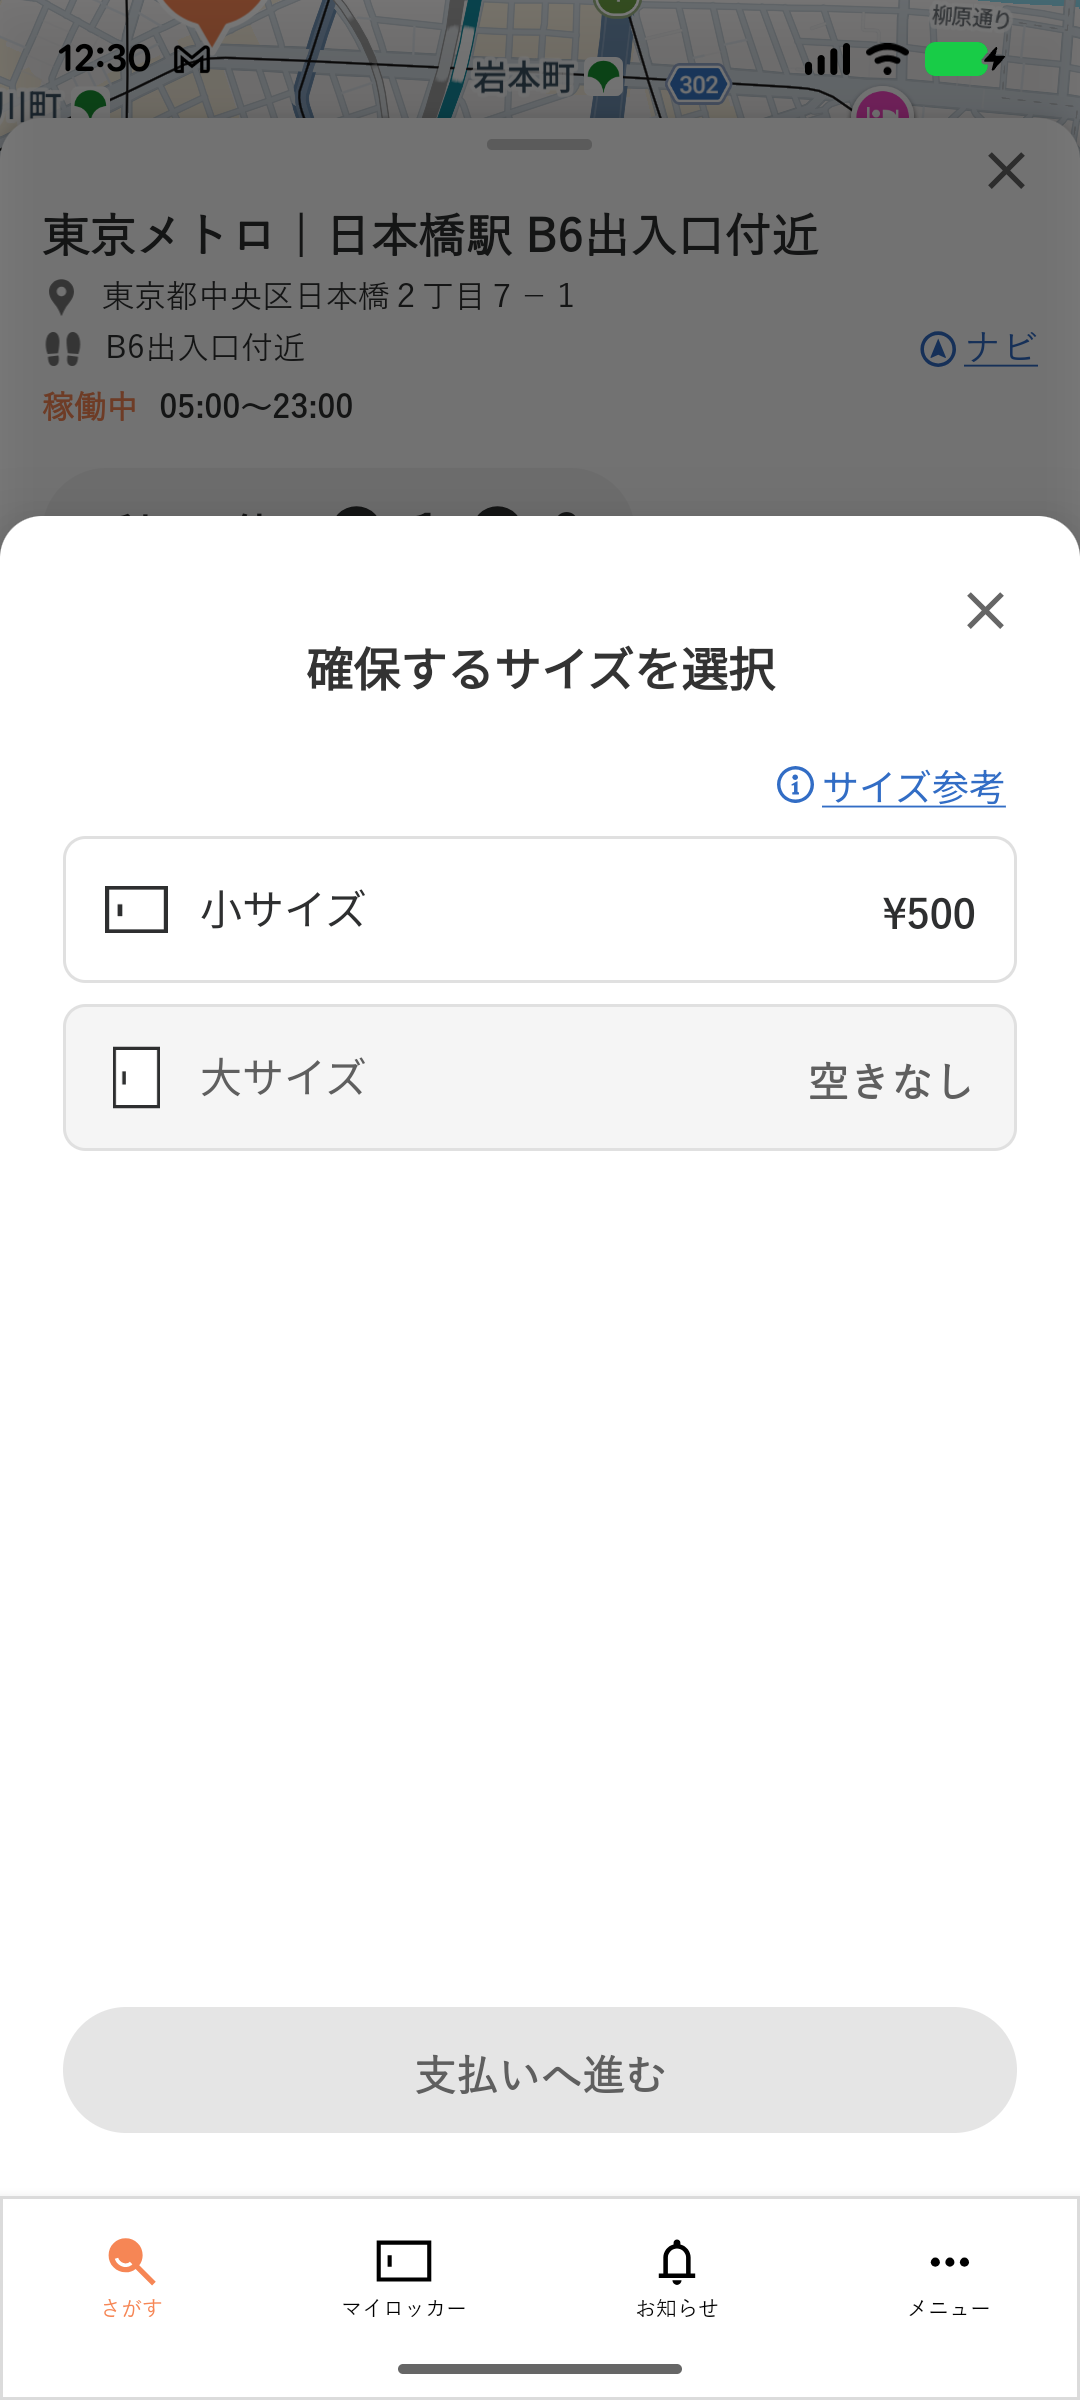Tap the navigation compass icon next to ナビ
The height and width of the screenshot is (2400, 1080).
937,349
